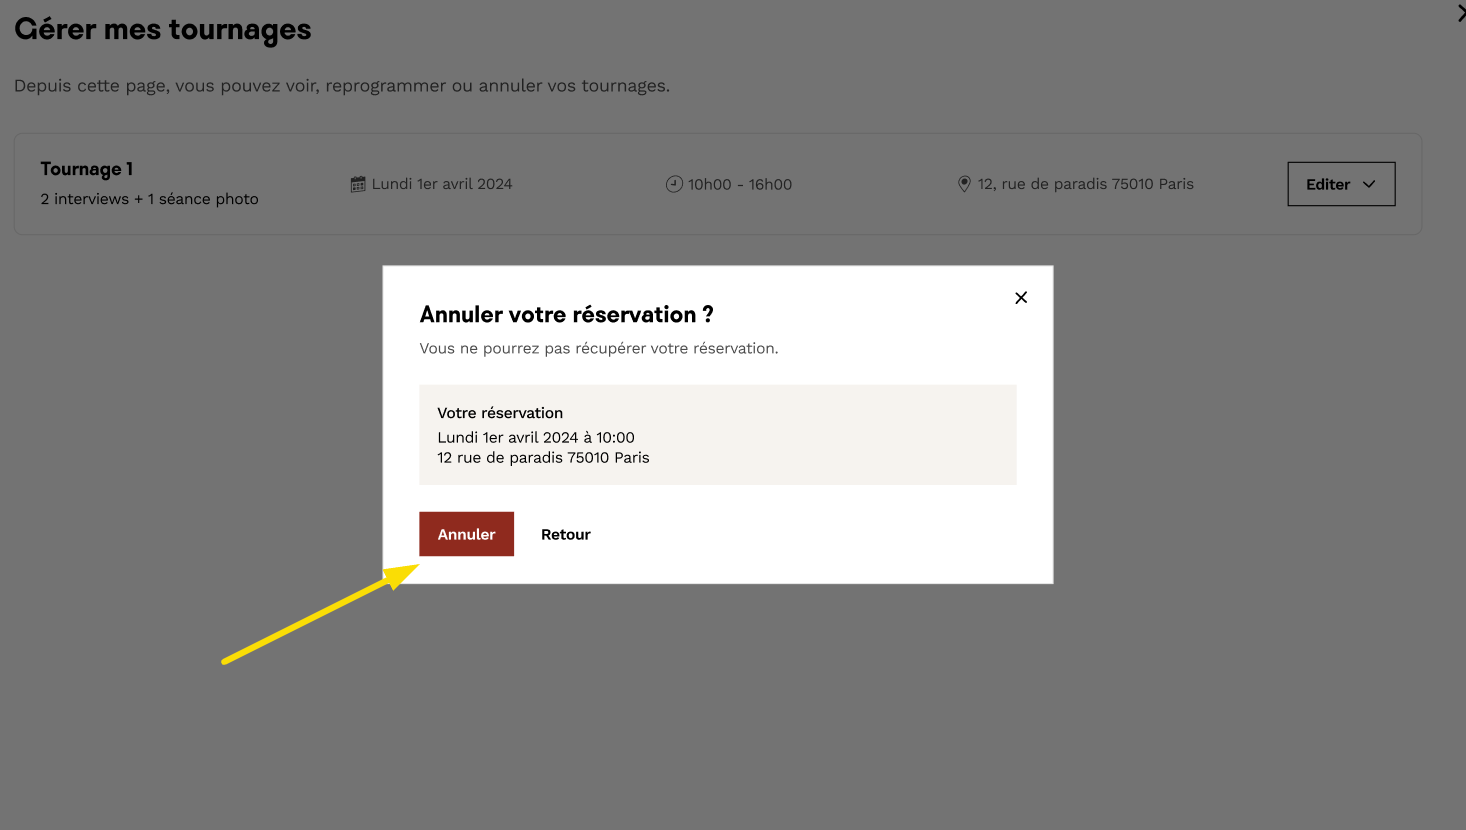
Task: Click the "Annuler votre réservation ?" heading
Action: coord(566,315)
